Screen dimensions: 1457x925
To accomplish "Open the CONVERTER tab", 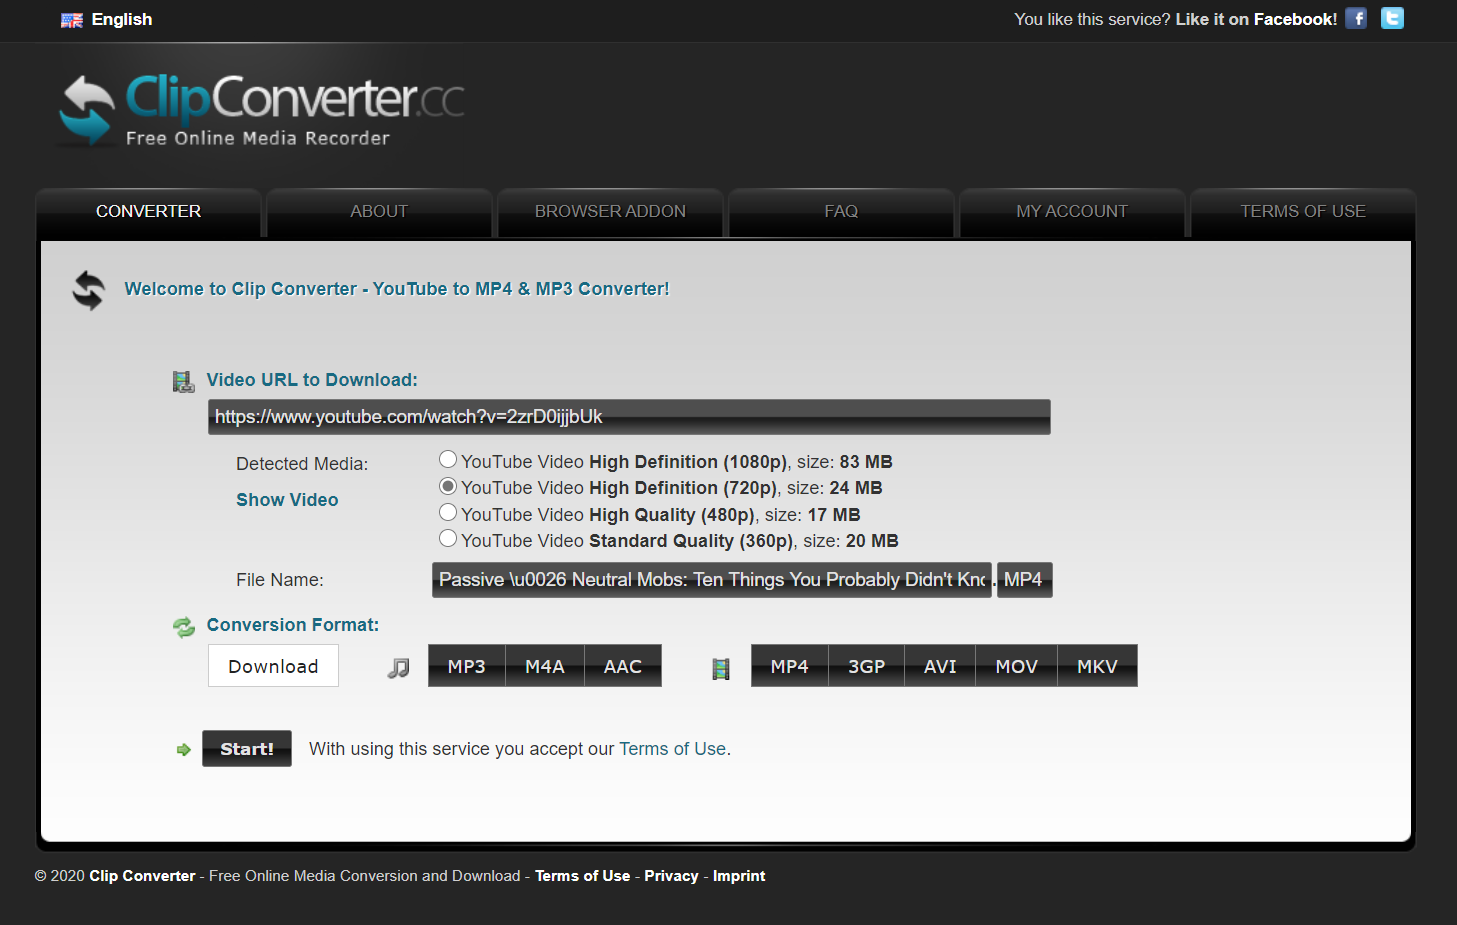I will (148, 212).
